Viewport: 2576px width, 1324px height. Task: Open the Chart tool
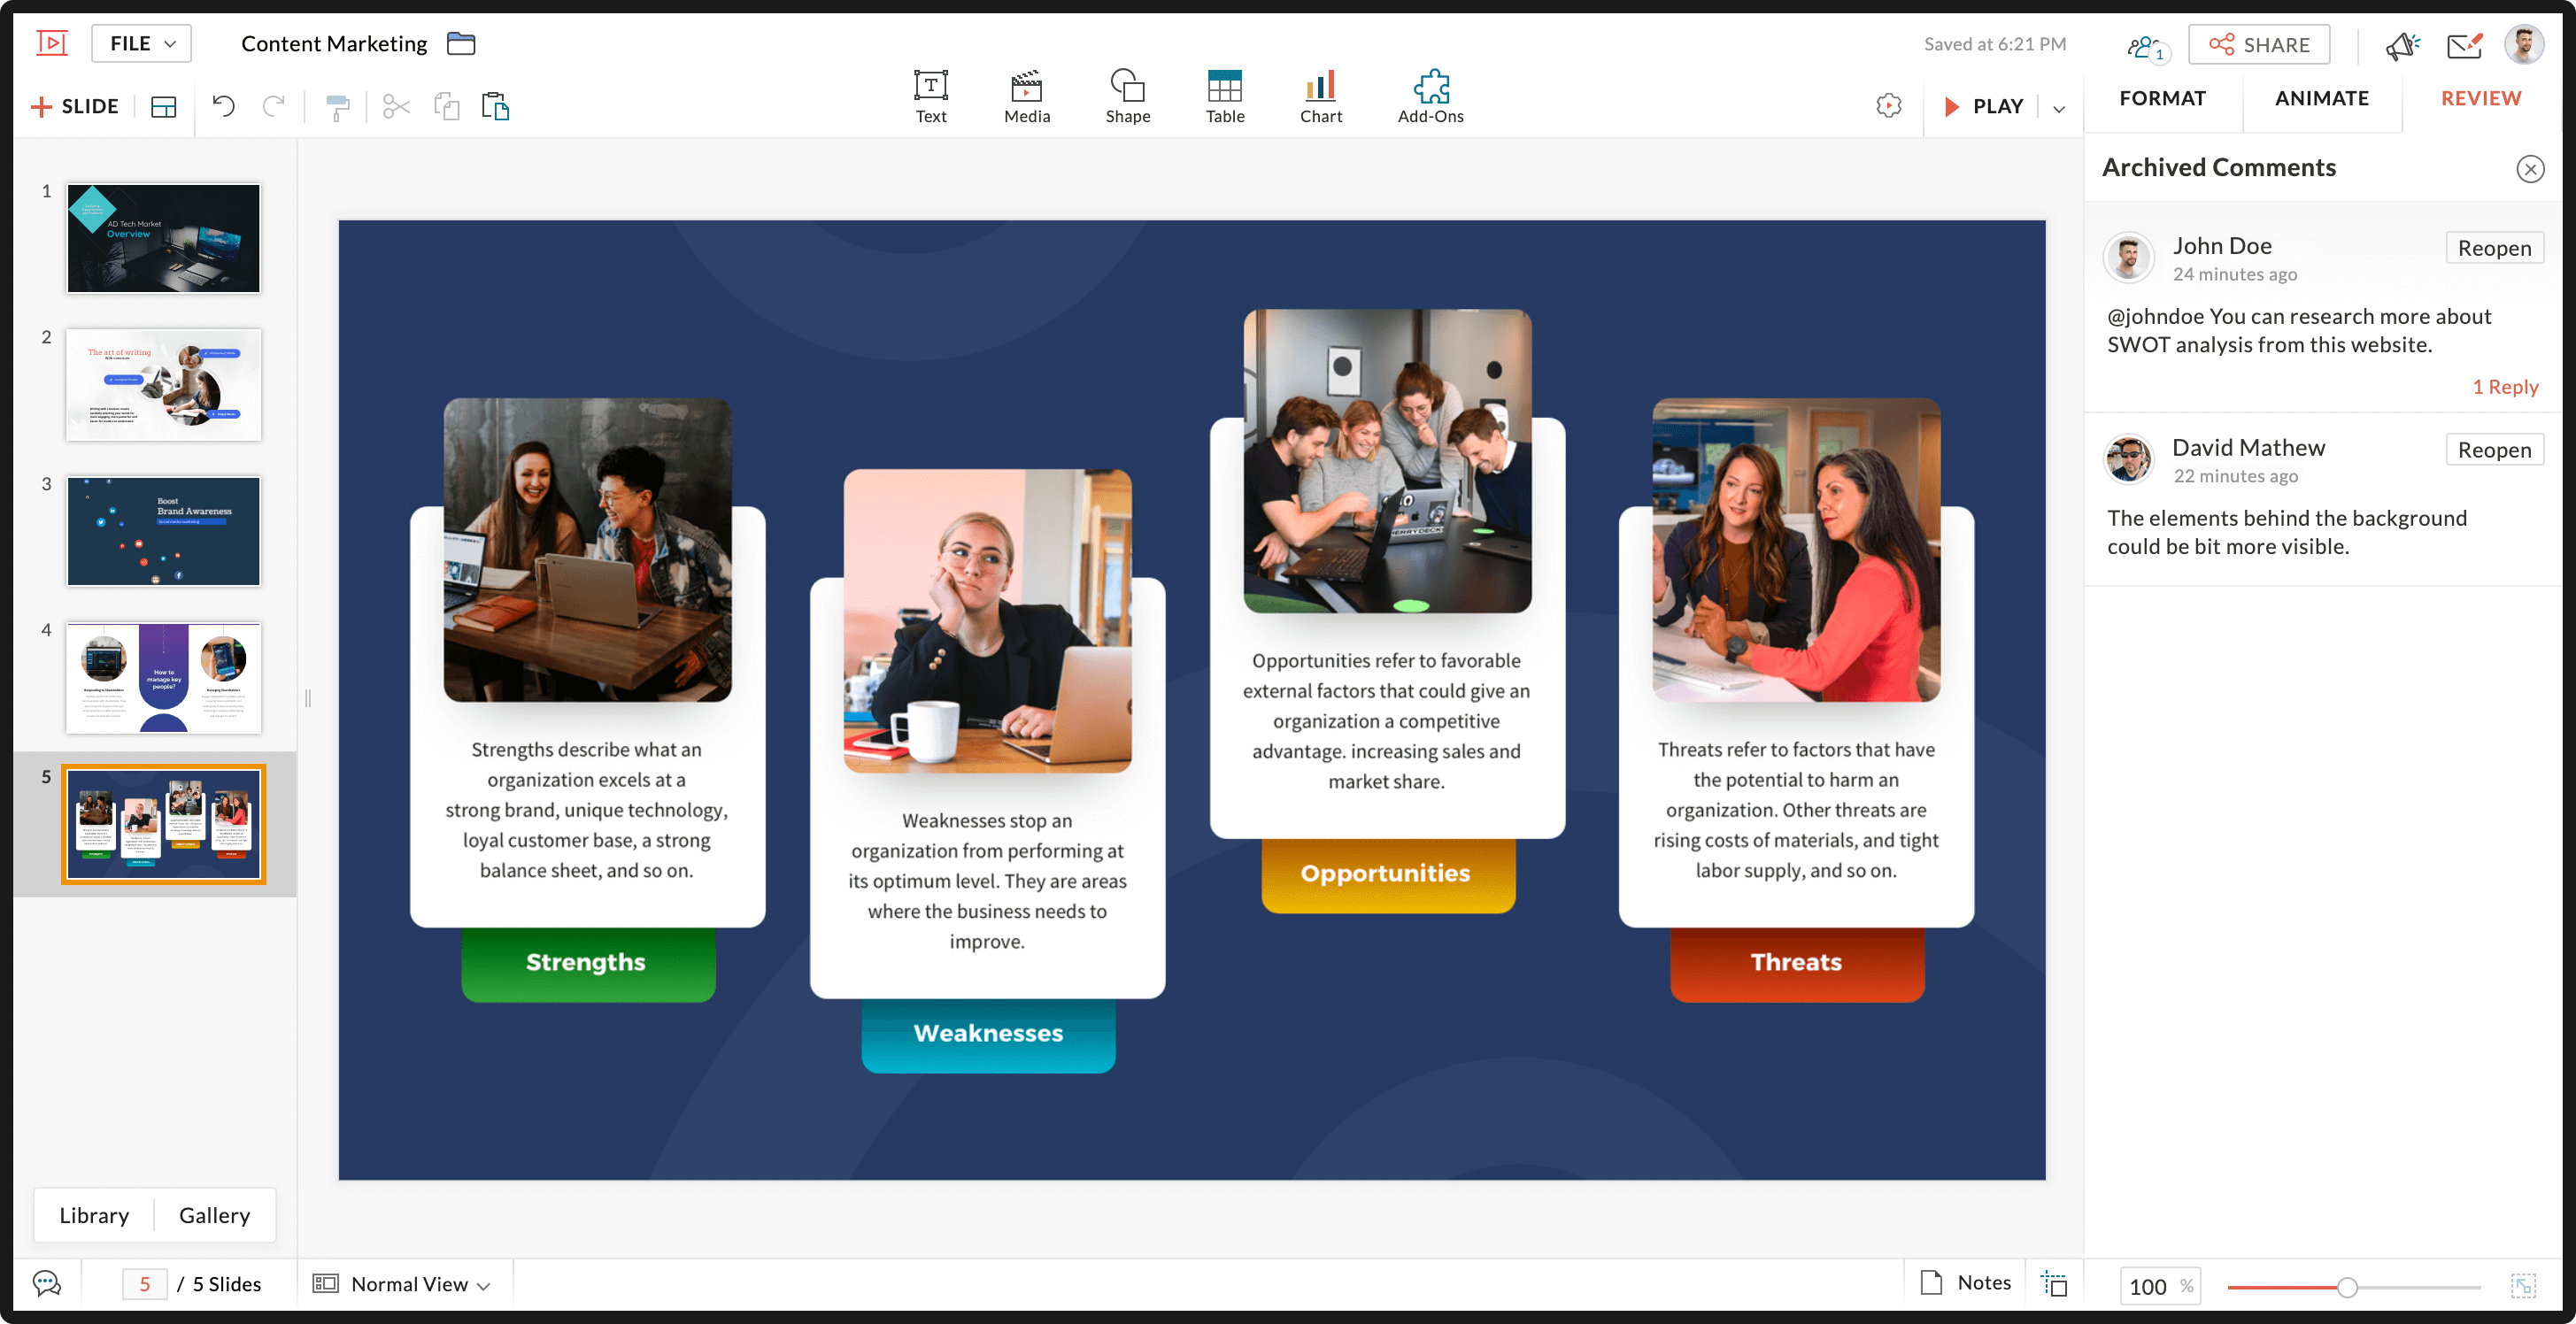click(x=1320, y=96)
